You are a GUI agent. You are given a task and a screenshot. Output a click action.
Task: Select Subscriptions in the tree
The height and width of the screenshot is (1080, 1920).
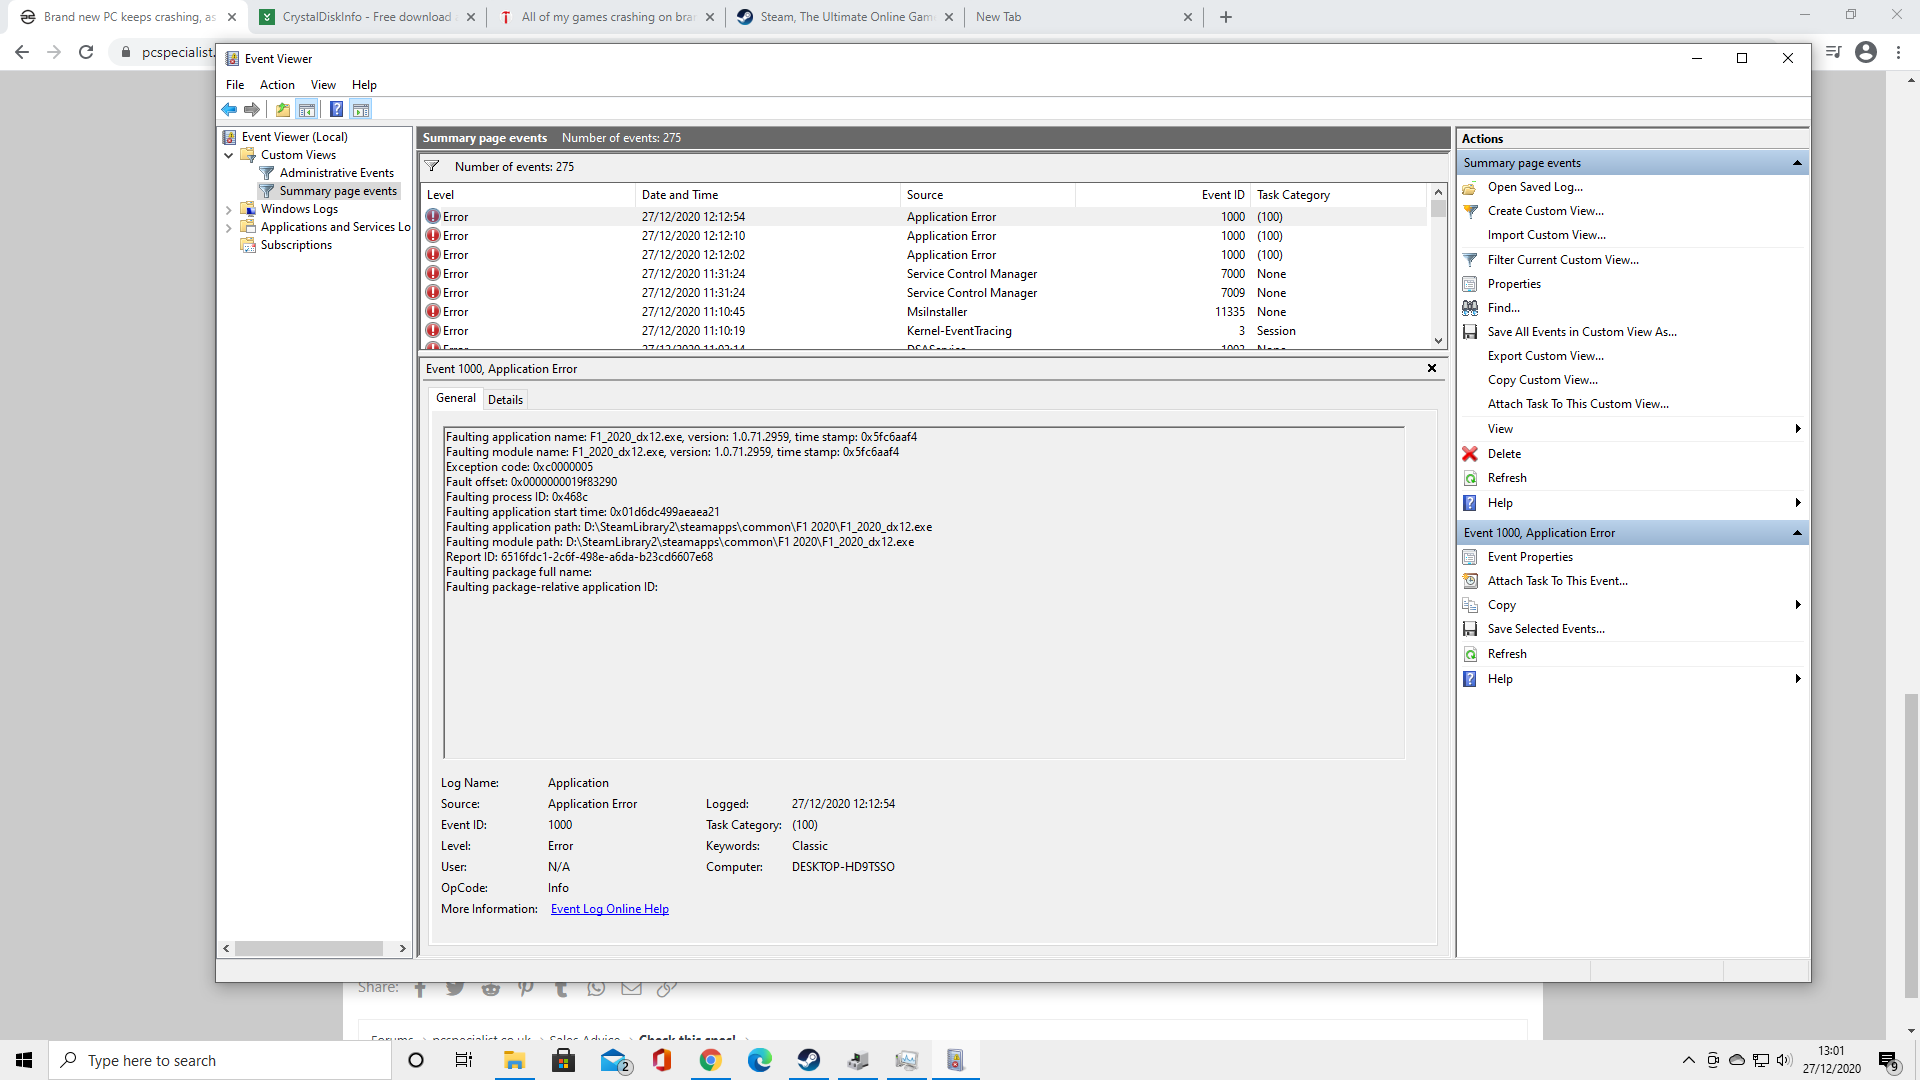[296, 245]
